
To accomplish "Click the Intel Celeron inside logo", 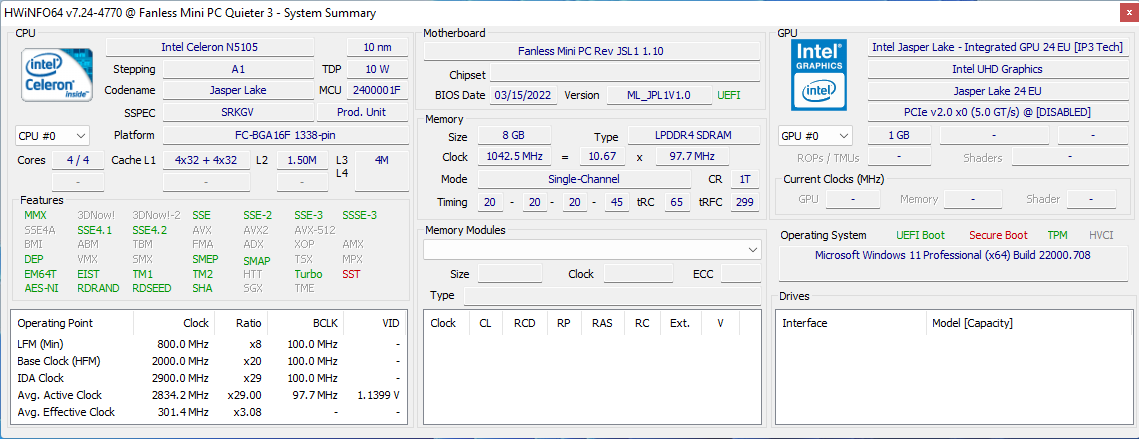I will (x=57, y=74).
